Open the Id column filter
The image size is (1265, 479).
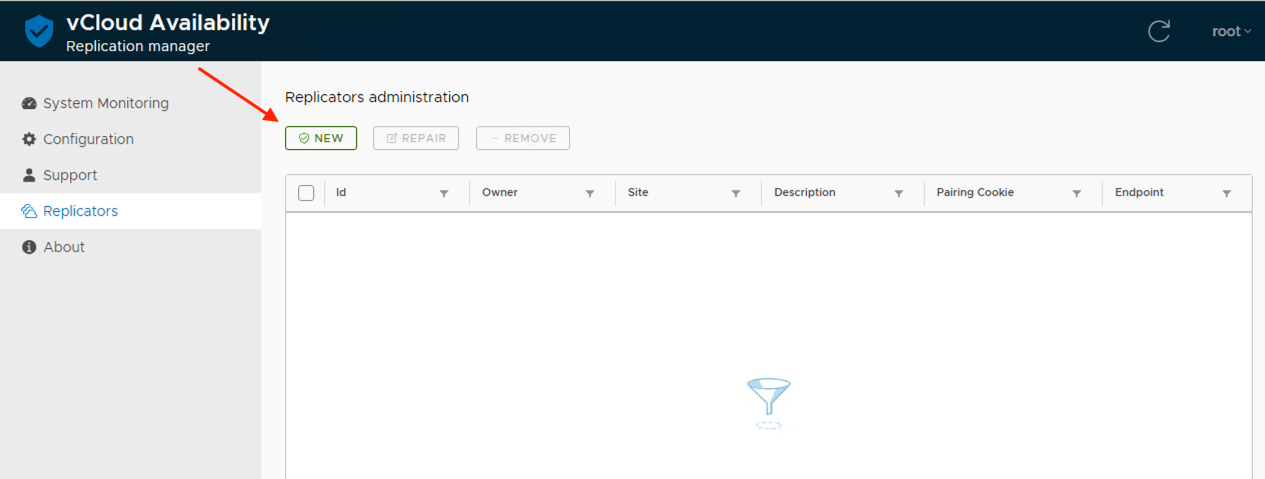click(x=444, y=194)
